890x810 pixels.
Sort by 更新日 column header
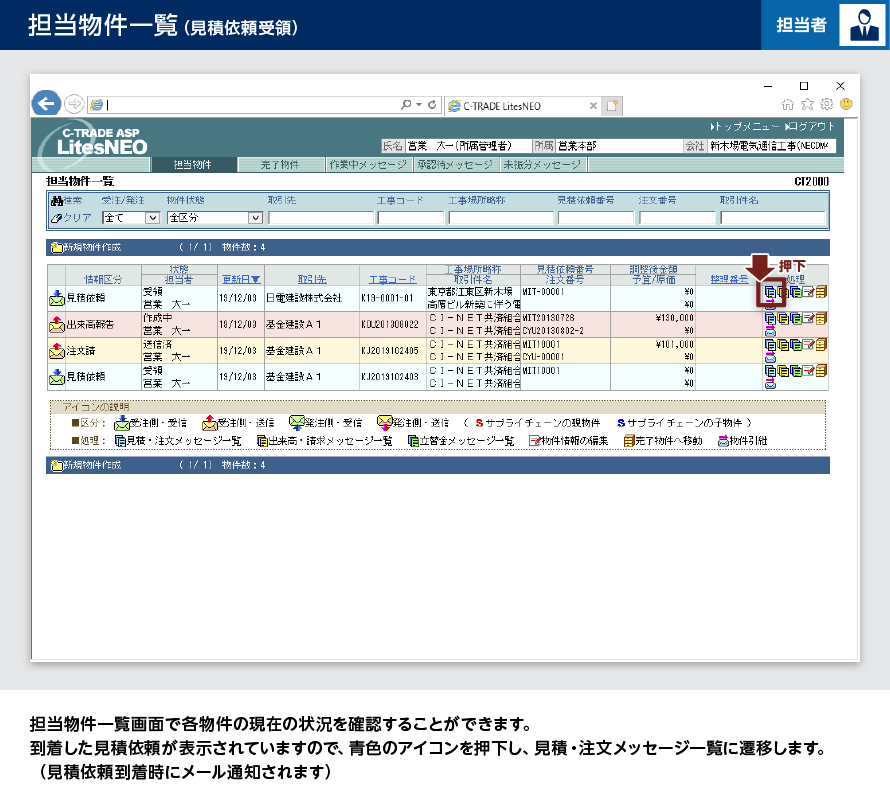[x=240, y=279]
